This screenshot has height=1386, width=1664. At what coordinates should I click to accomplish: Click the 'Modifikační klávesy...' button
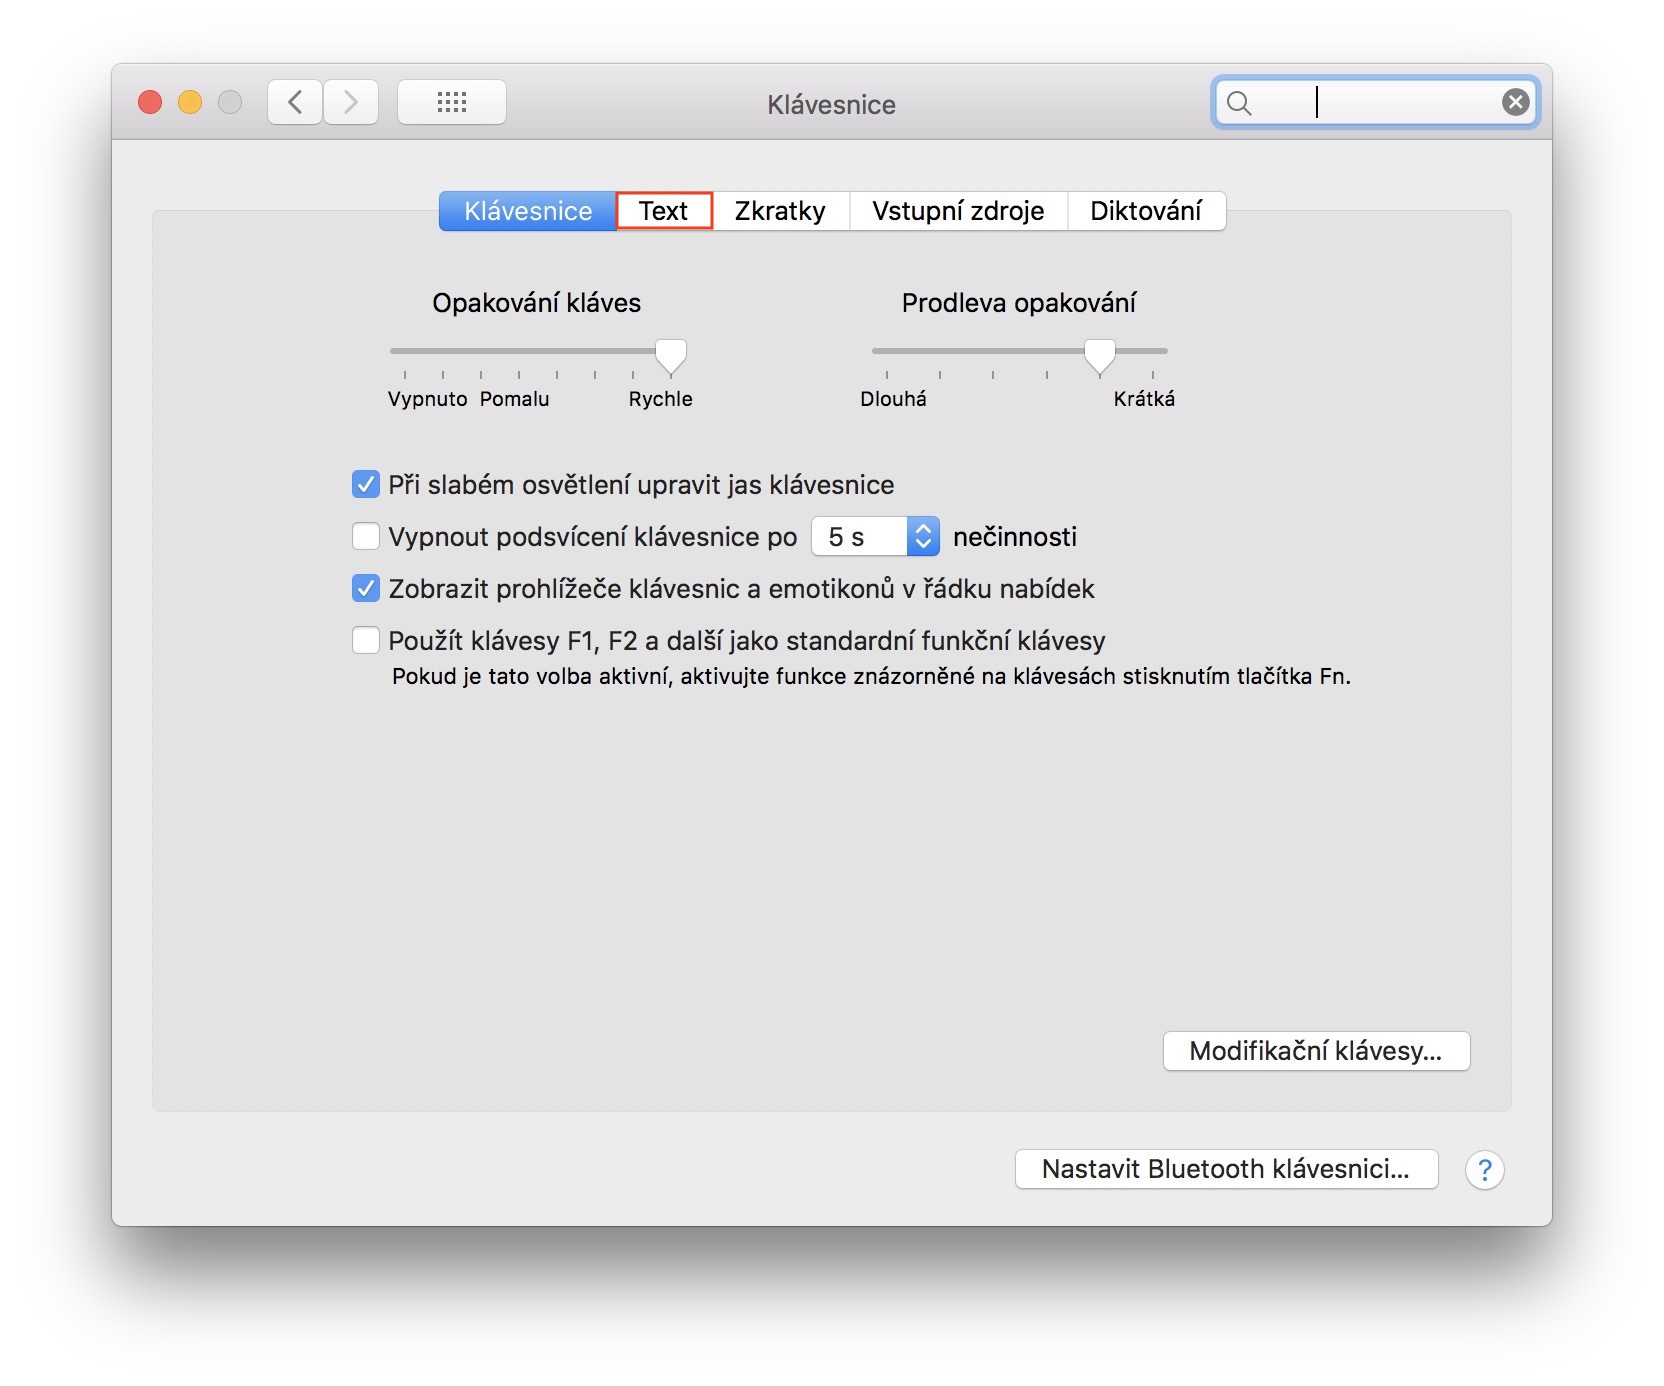pyautogui.click(x=1316, y=1051)
